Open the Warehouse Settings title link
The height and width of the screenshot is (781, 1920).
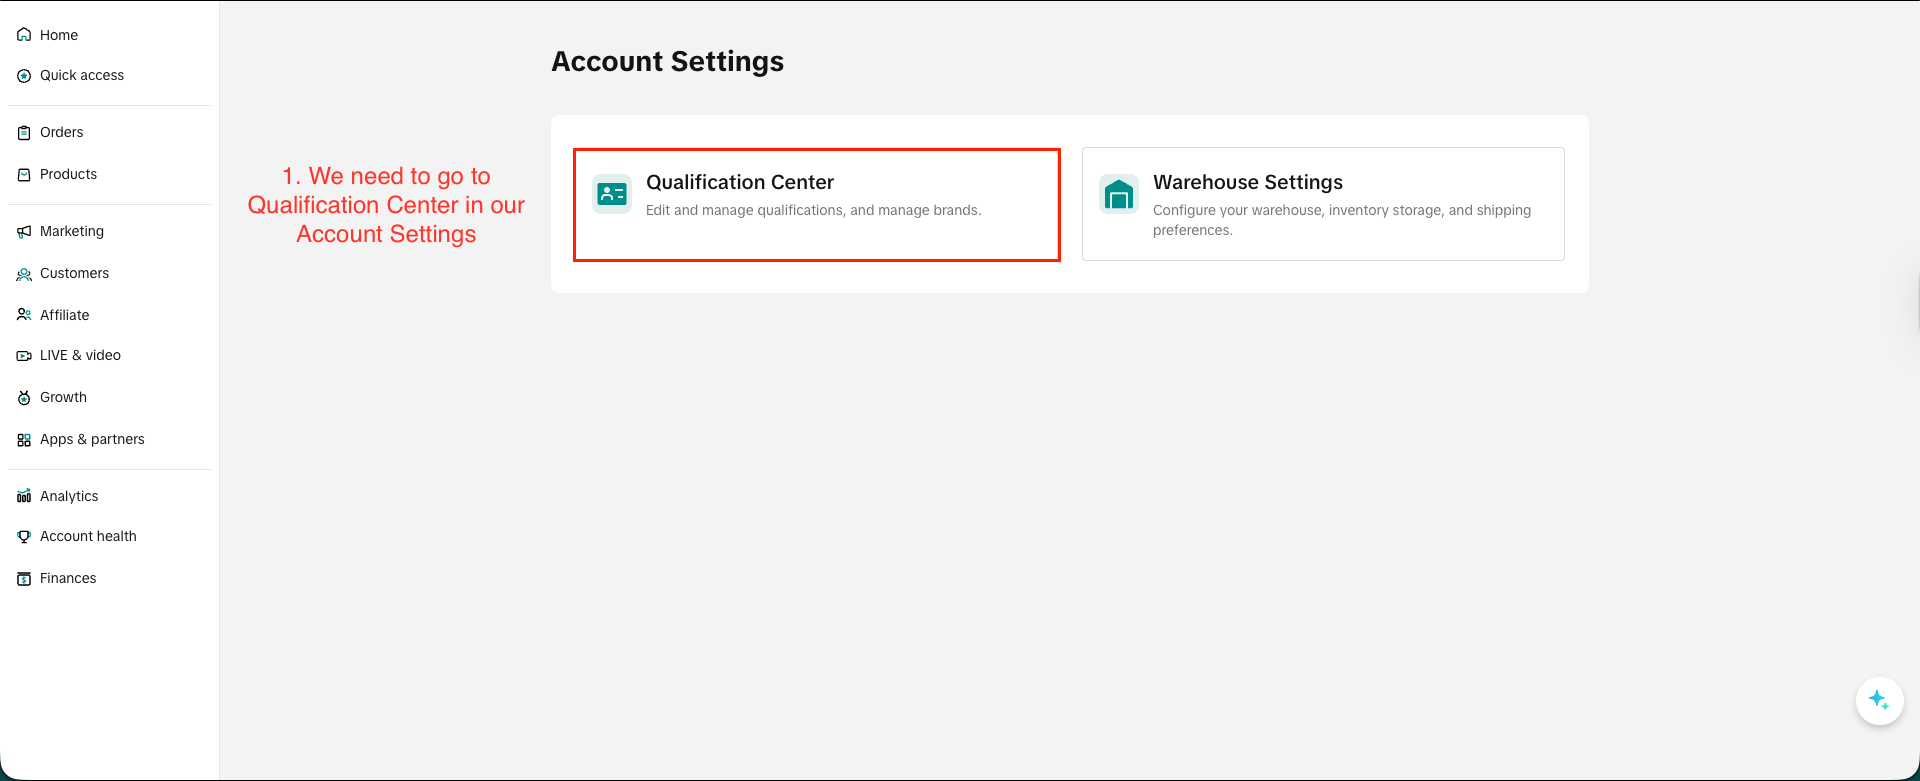1247,182
